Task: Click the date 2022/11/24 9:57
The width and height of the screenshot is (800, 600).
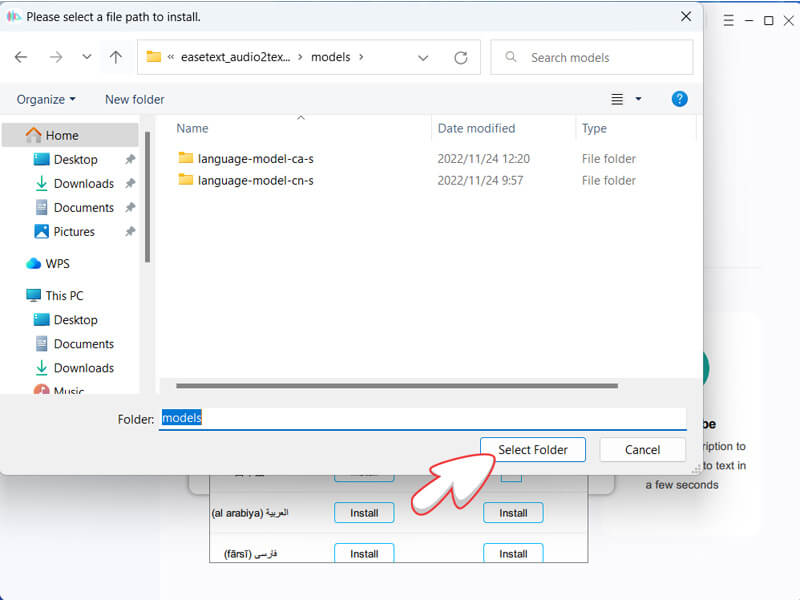Action: 480,181
